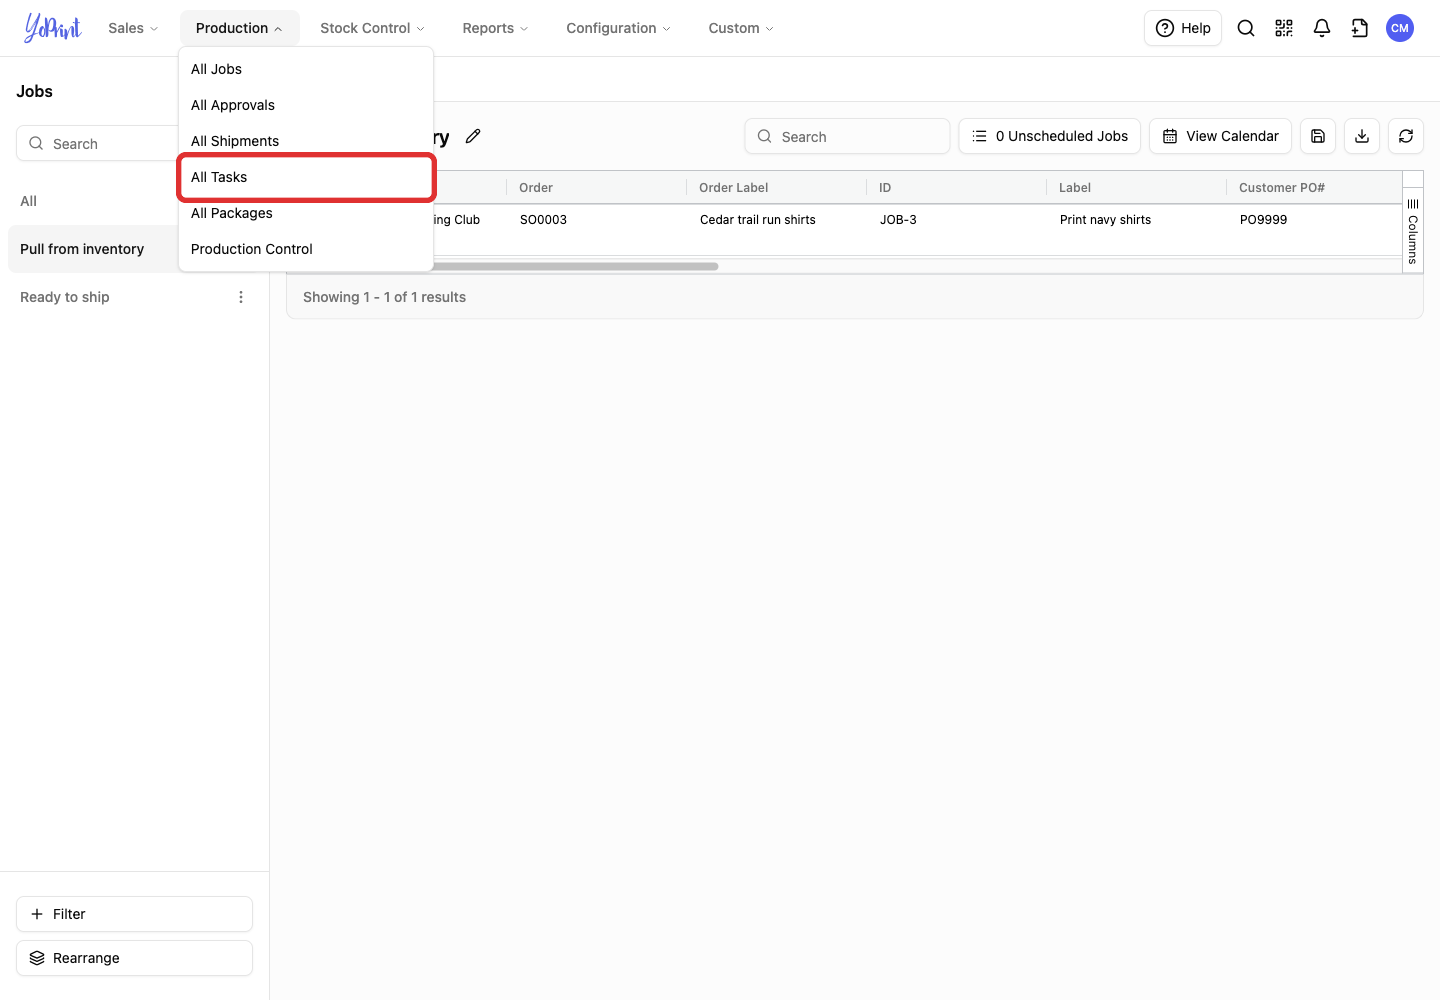Sort by the Order column header

pyautogui.click(x=596, y=187)
